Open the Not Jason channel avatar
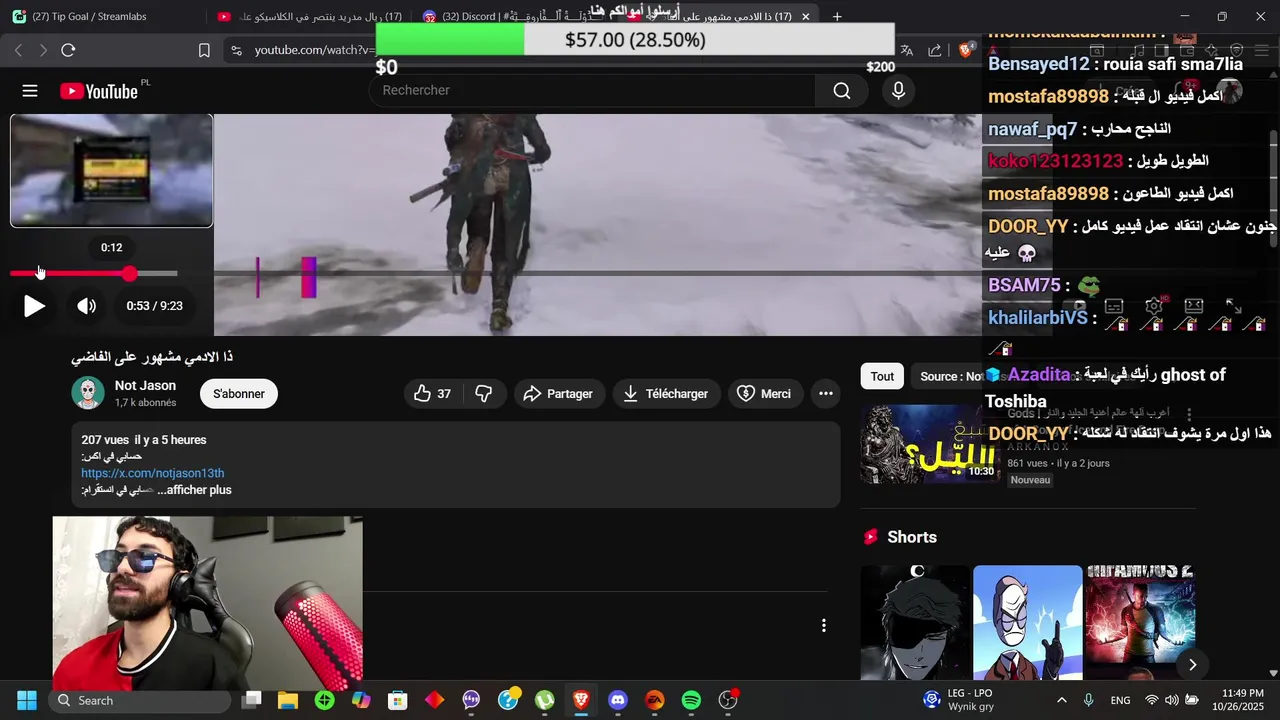The height and width of the screenshot is (720, 1280). (88, 393)
